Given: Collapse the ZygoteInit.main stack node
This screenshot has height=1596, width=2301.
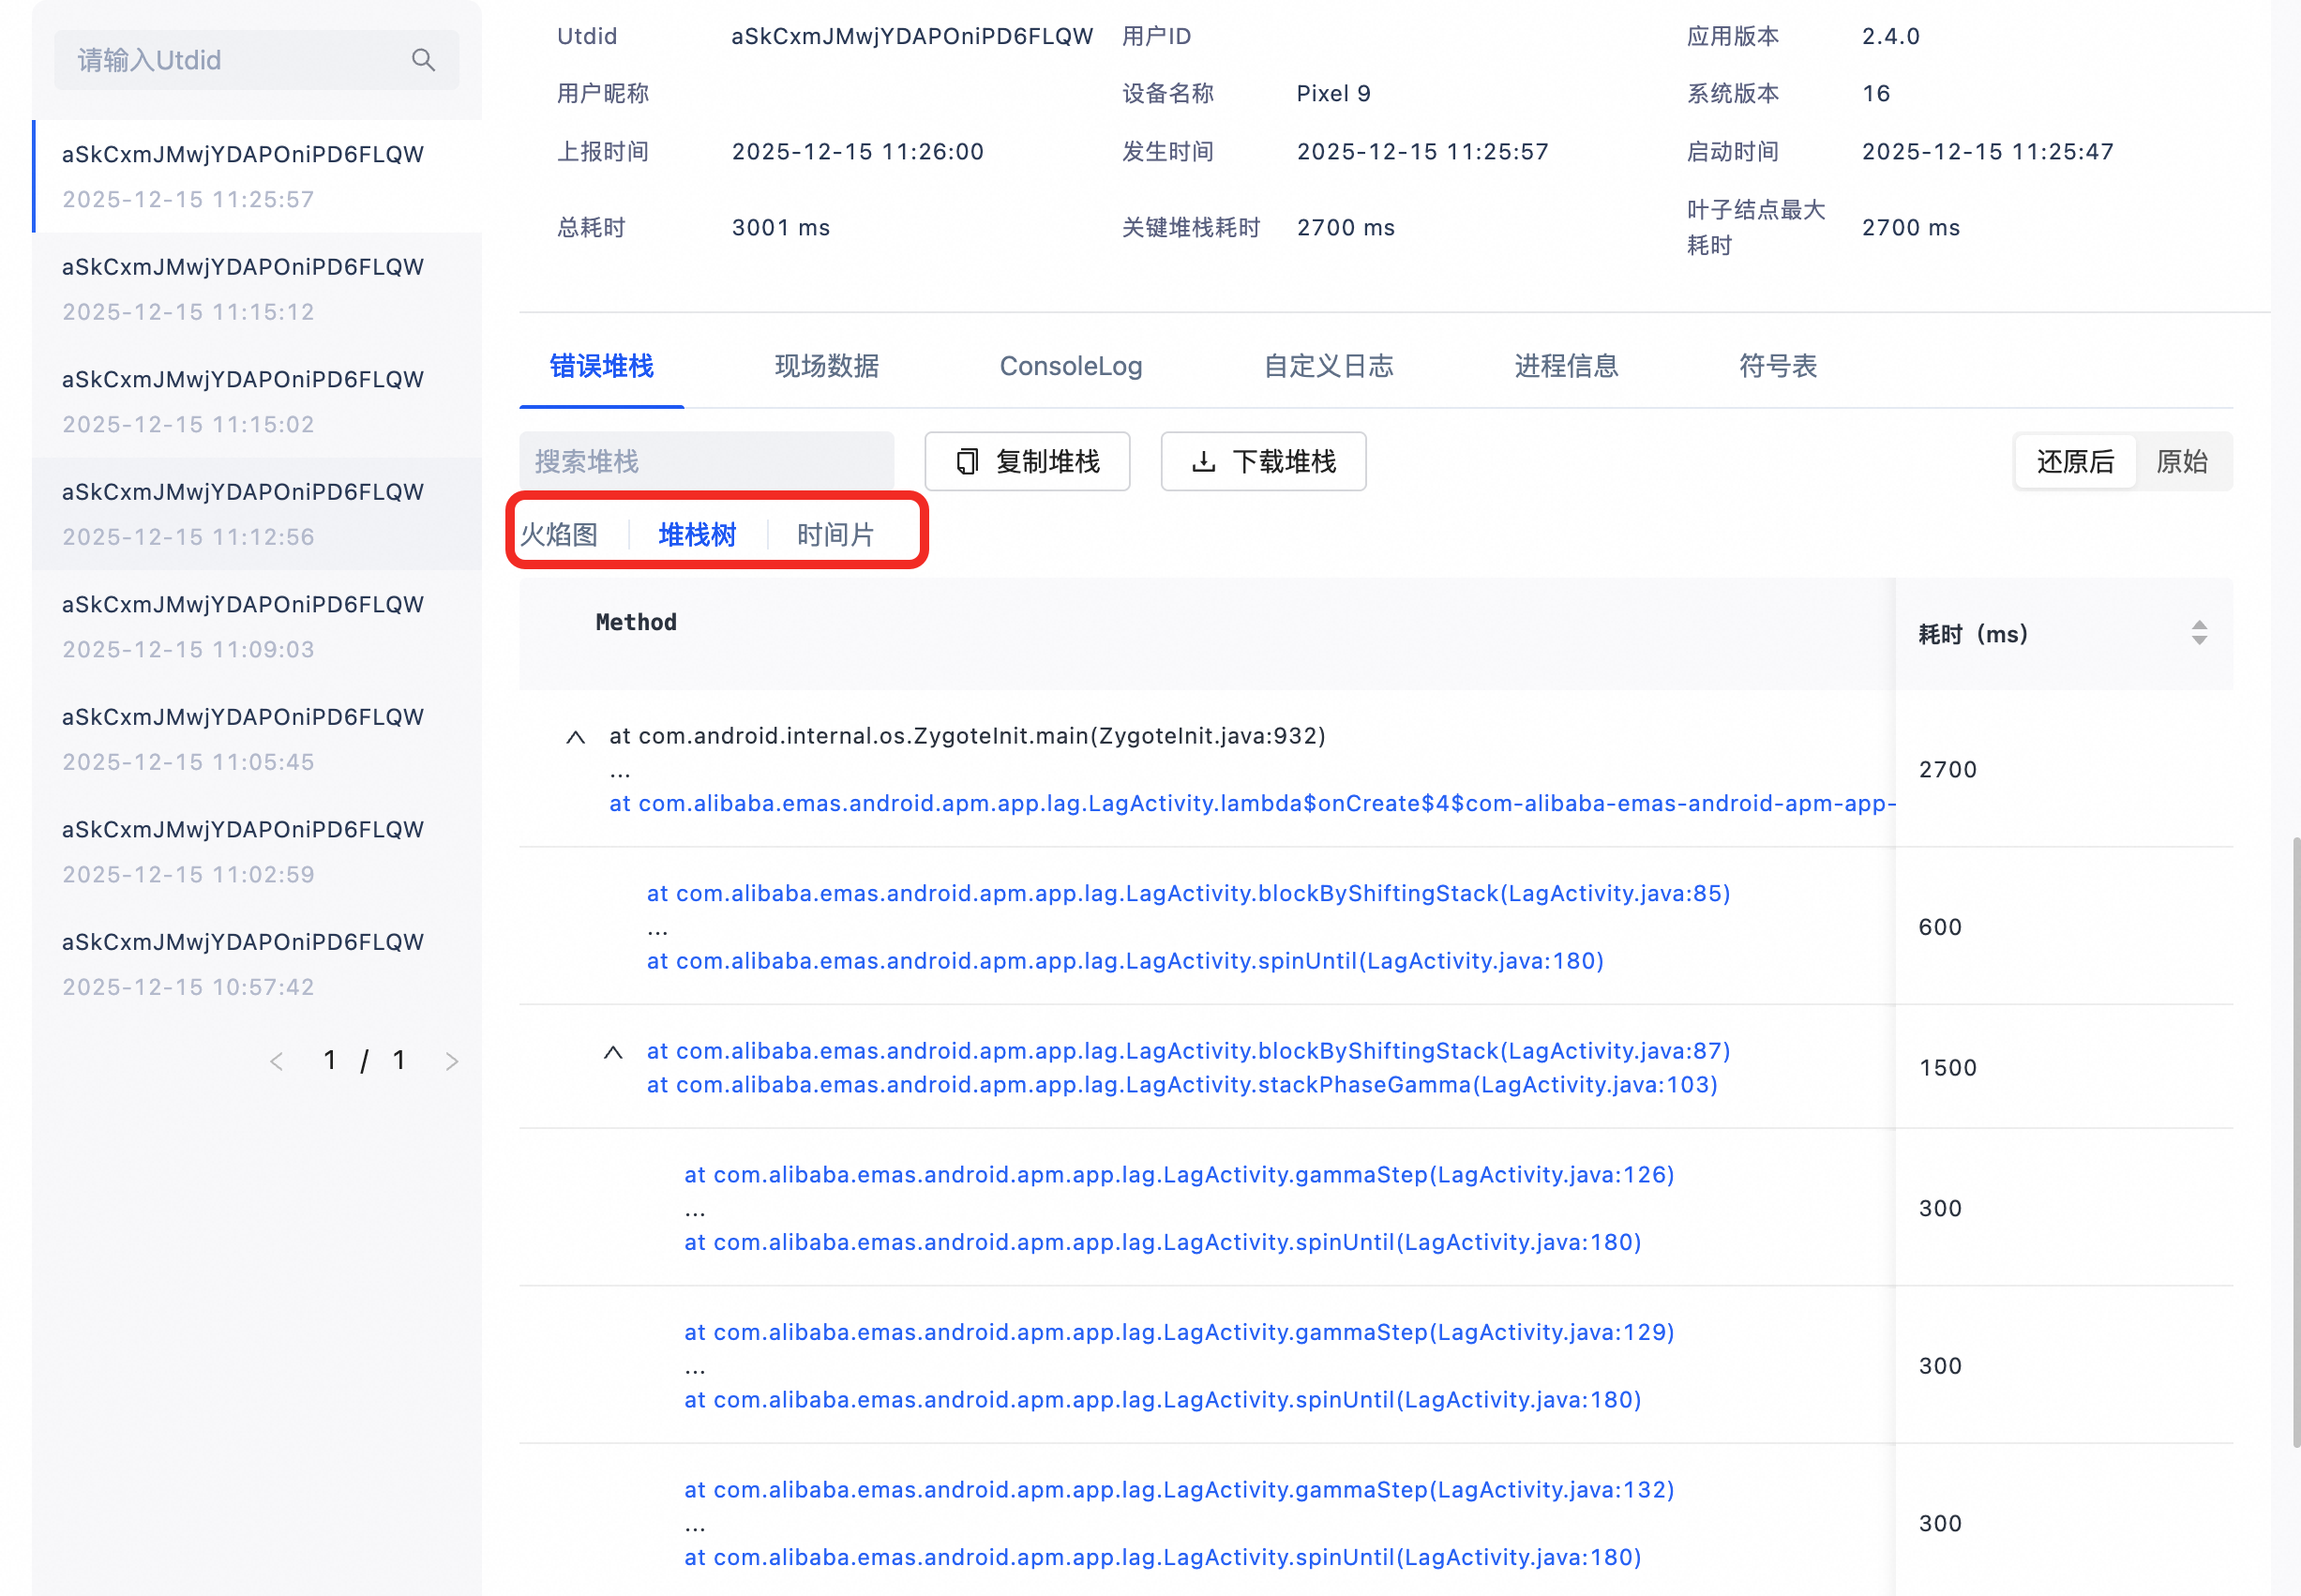Looking at the screenshot, I should tap(575, 738).
